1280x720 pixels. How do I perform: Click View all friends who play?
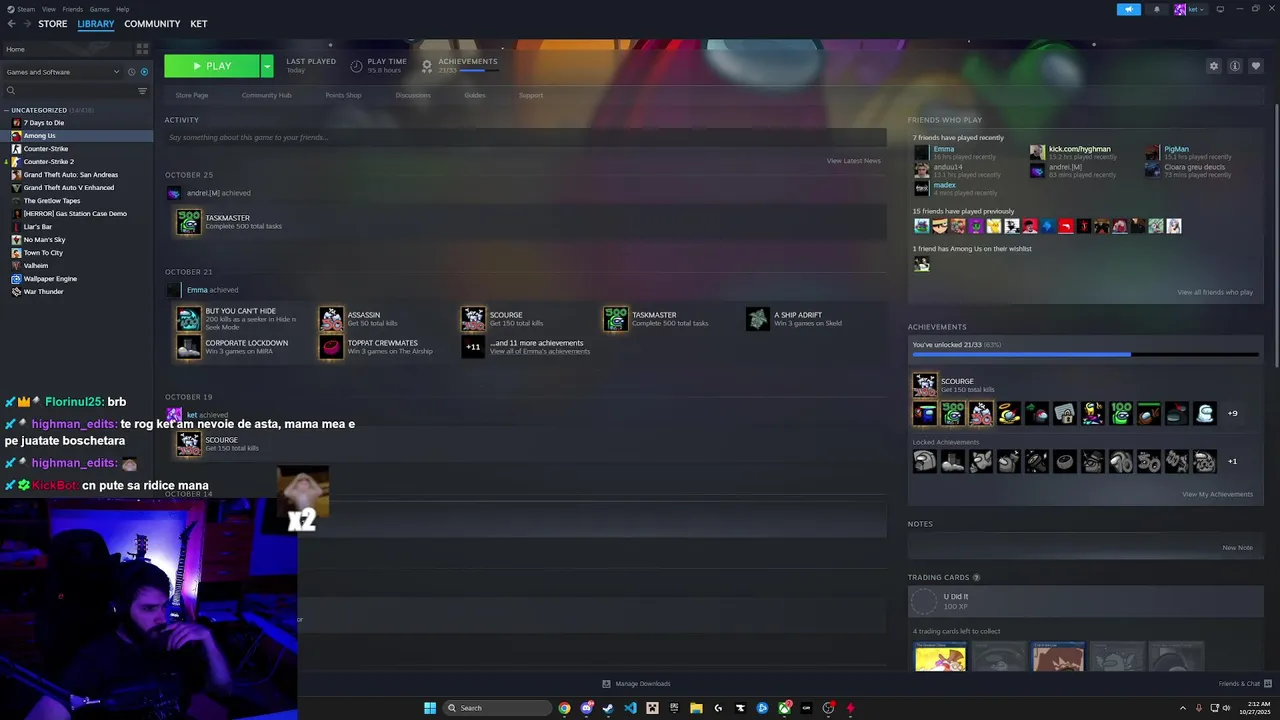[x=1215, y=292]
